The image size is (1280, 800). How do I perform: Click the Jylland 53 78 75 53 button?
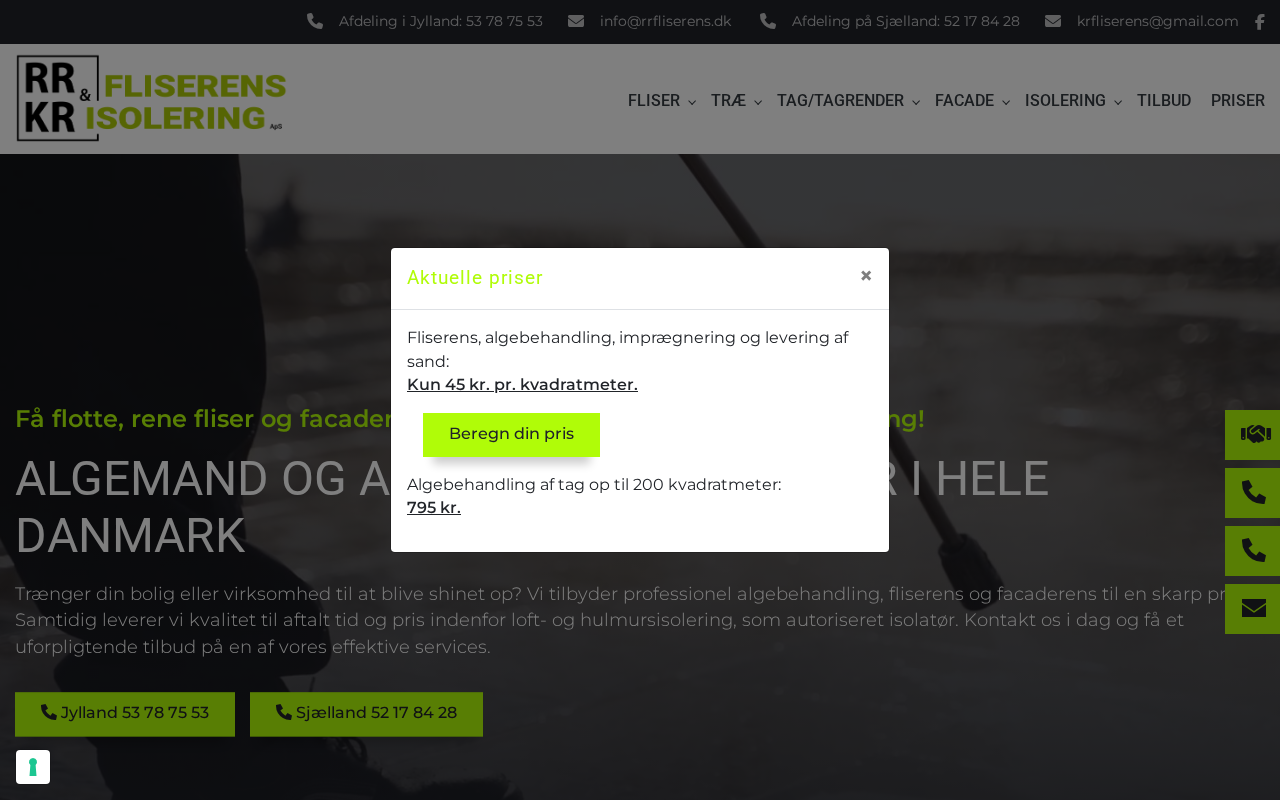click(x=125, y=714)
